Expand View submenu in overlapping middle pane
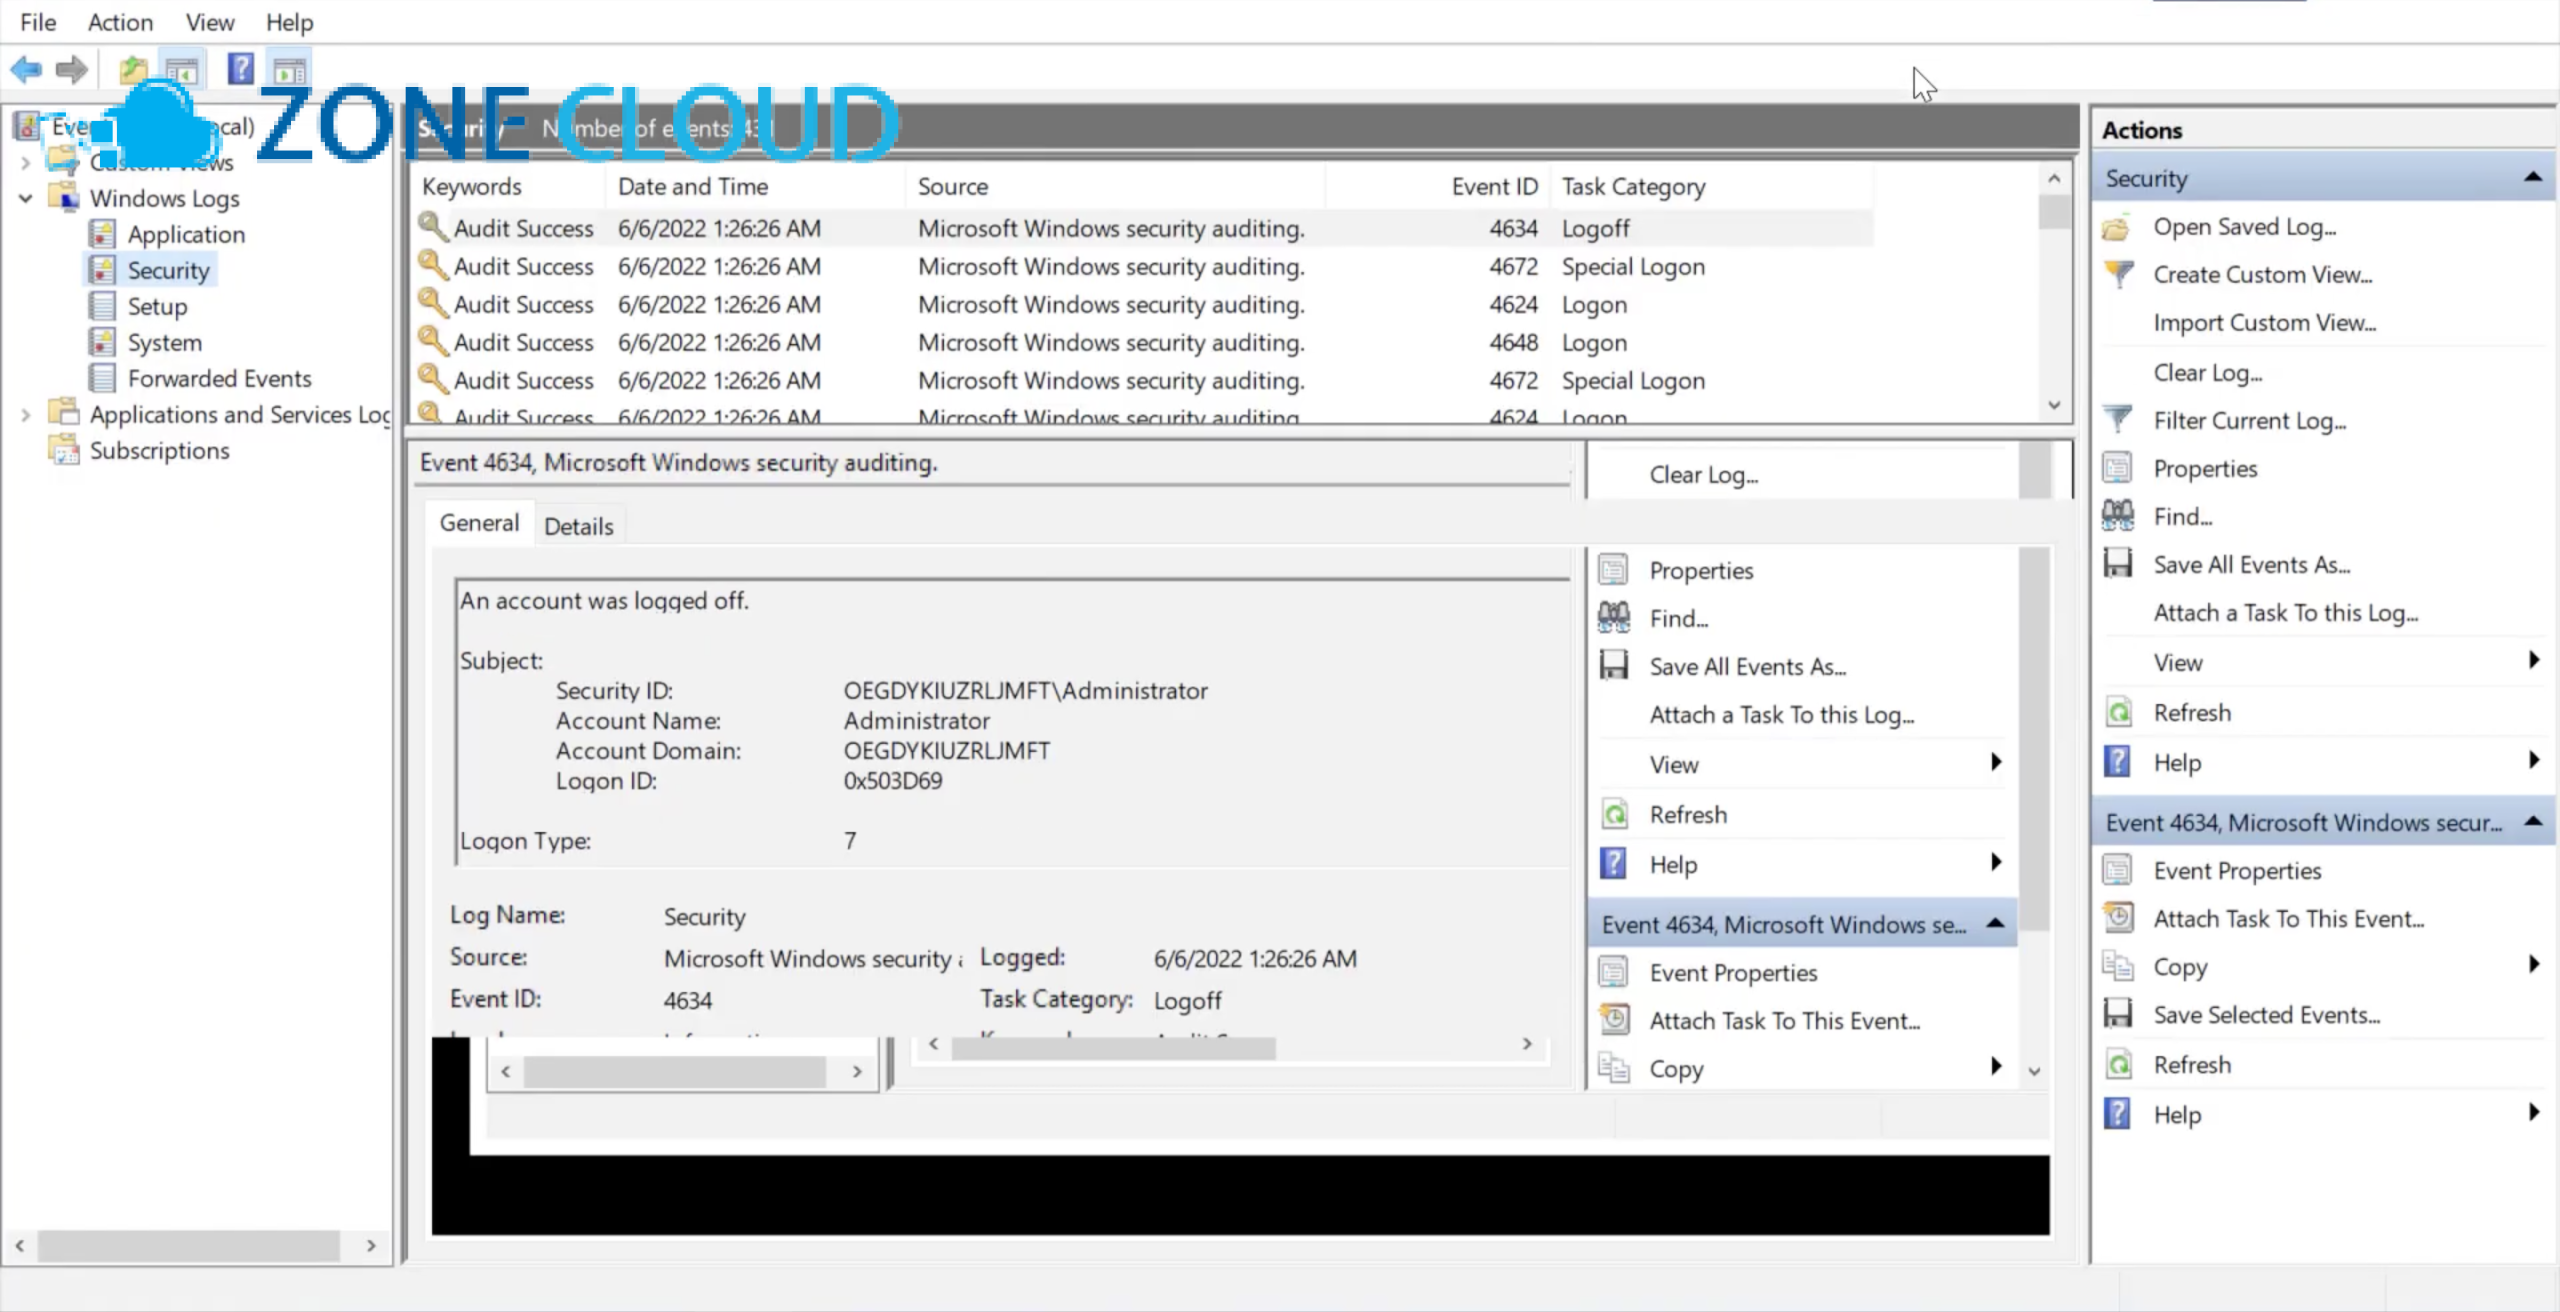Viewport: 2560px width, 1312px height. (x=1997, y=762)
